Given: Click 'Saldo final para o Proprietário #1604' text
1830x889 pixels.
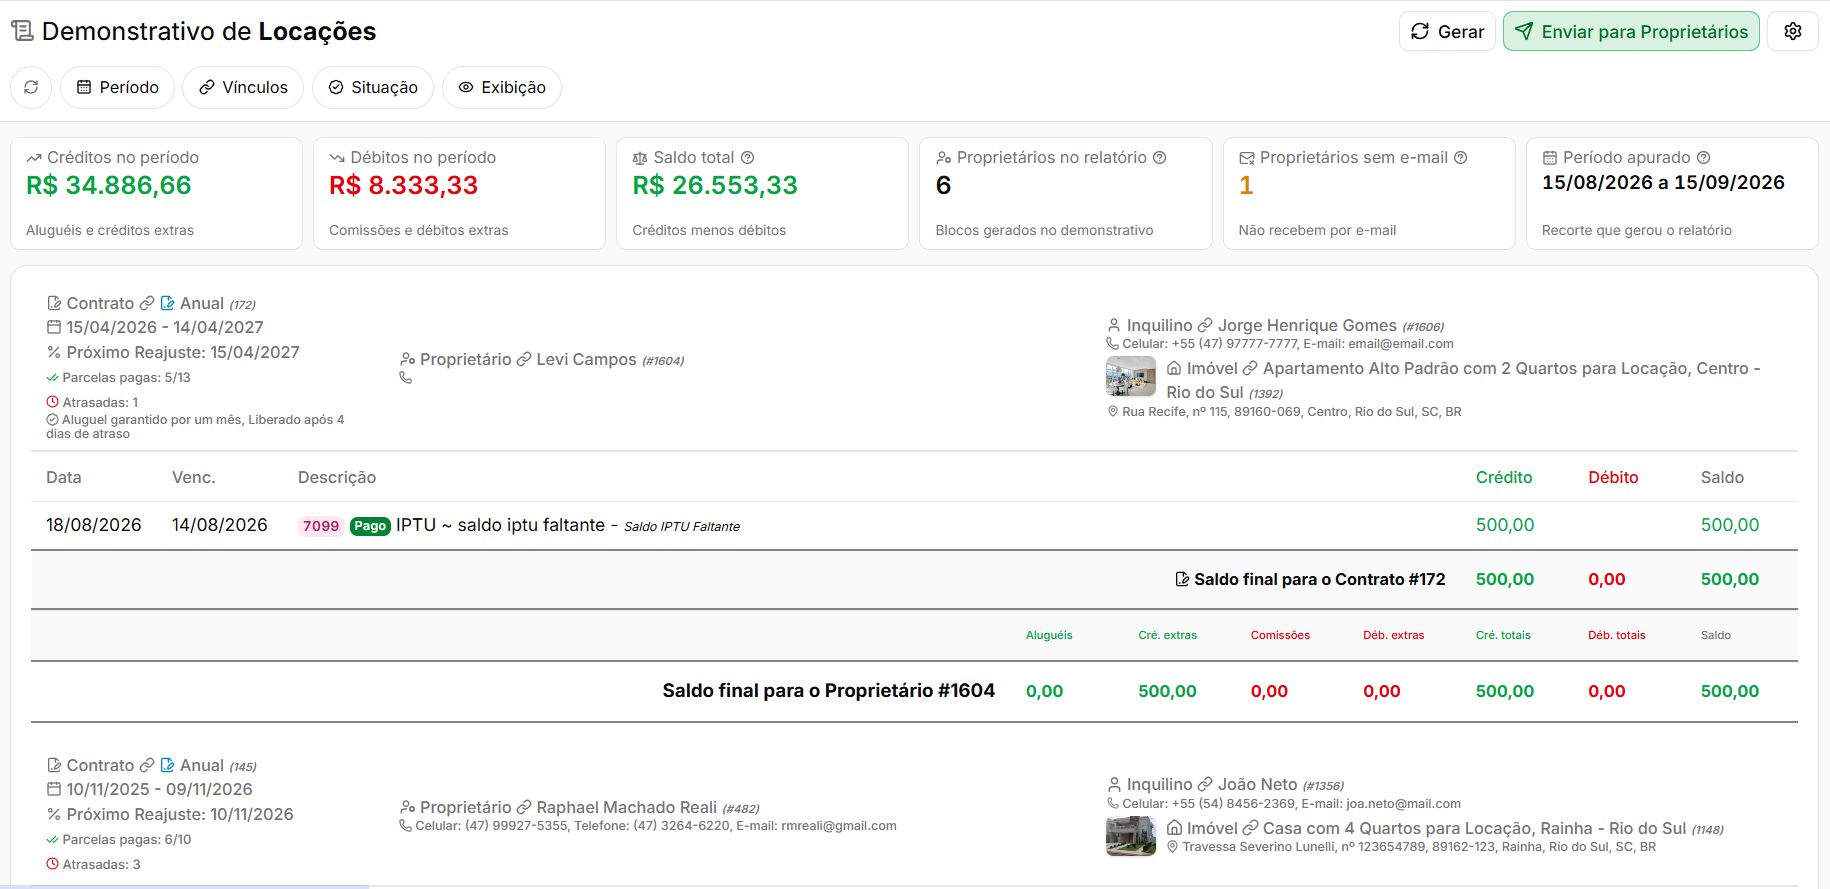Looking at the screenshot, I should [x=829, y=690].
